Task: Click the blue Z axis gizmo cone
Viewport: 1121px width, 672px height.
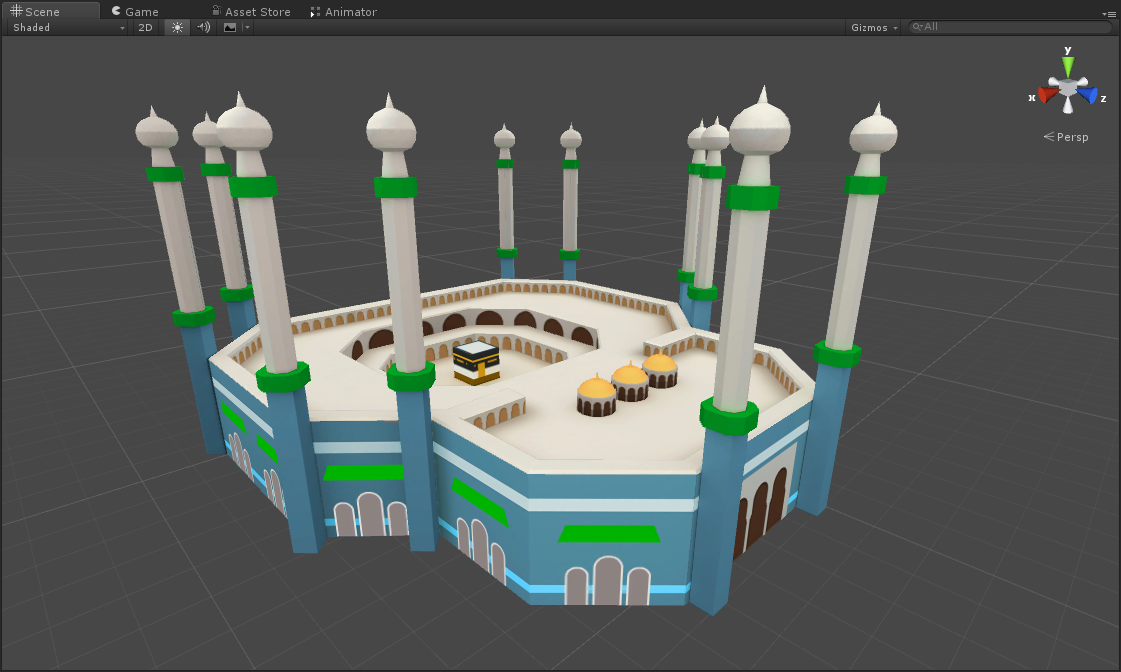Action: click(x=1087, y=94)
